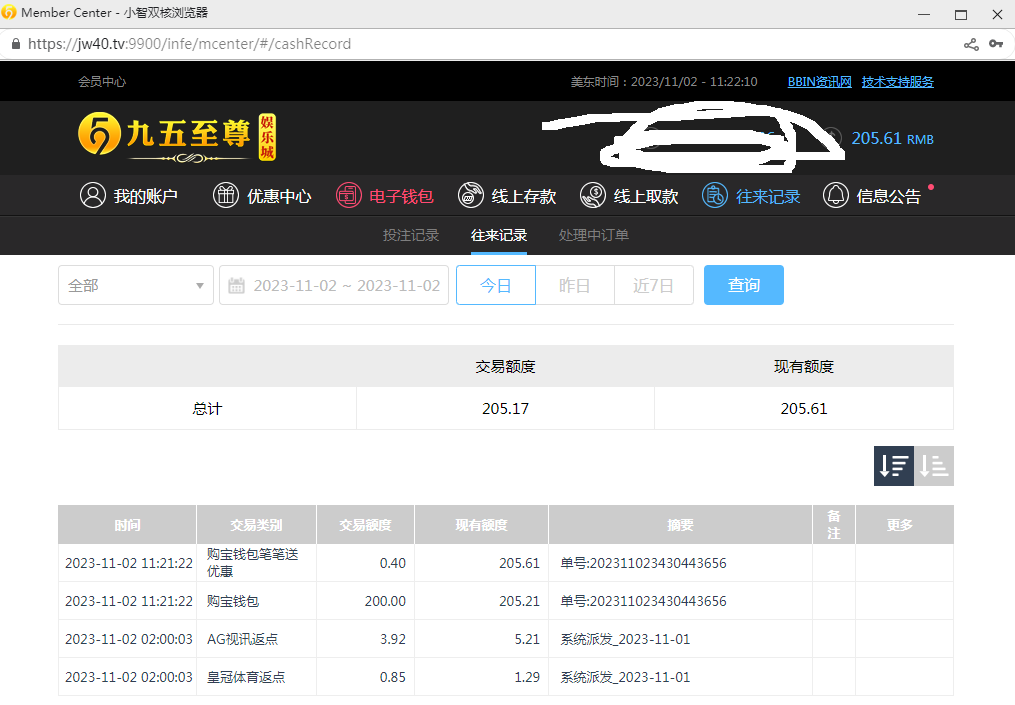1015x705 pixels.
Task: Click the E-wallet (电子钱包) icon
Action: (348, 196)
